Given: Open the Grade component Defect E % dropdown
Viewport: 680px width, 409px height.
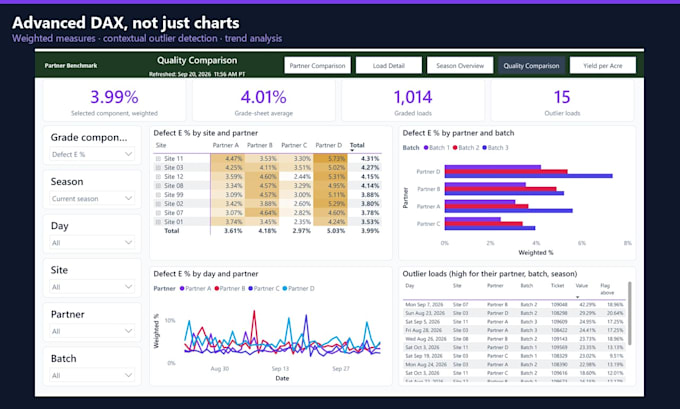Looking at the screenshot, I should tap(92, 154).
